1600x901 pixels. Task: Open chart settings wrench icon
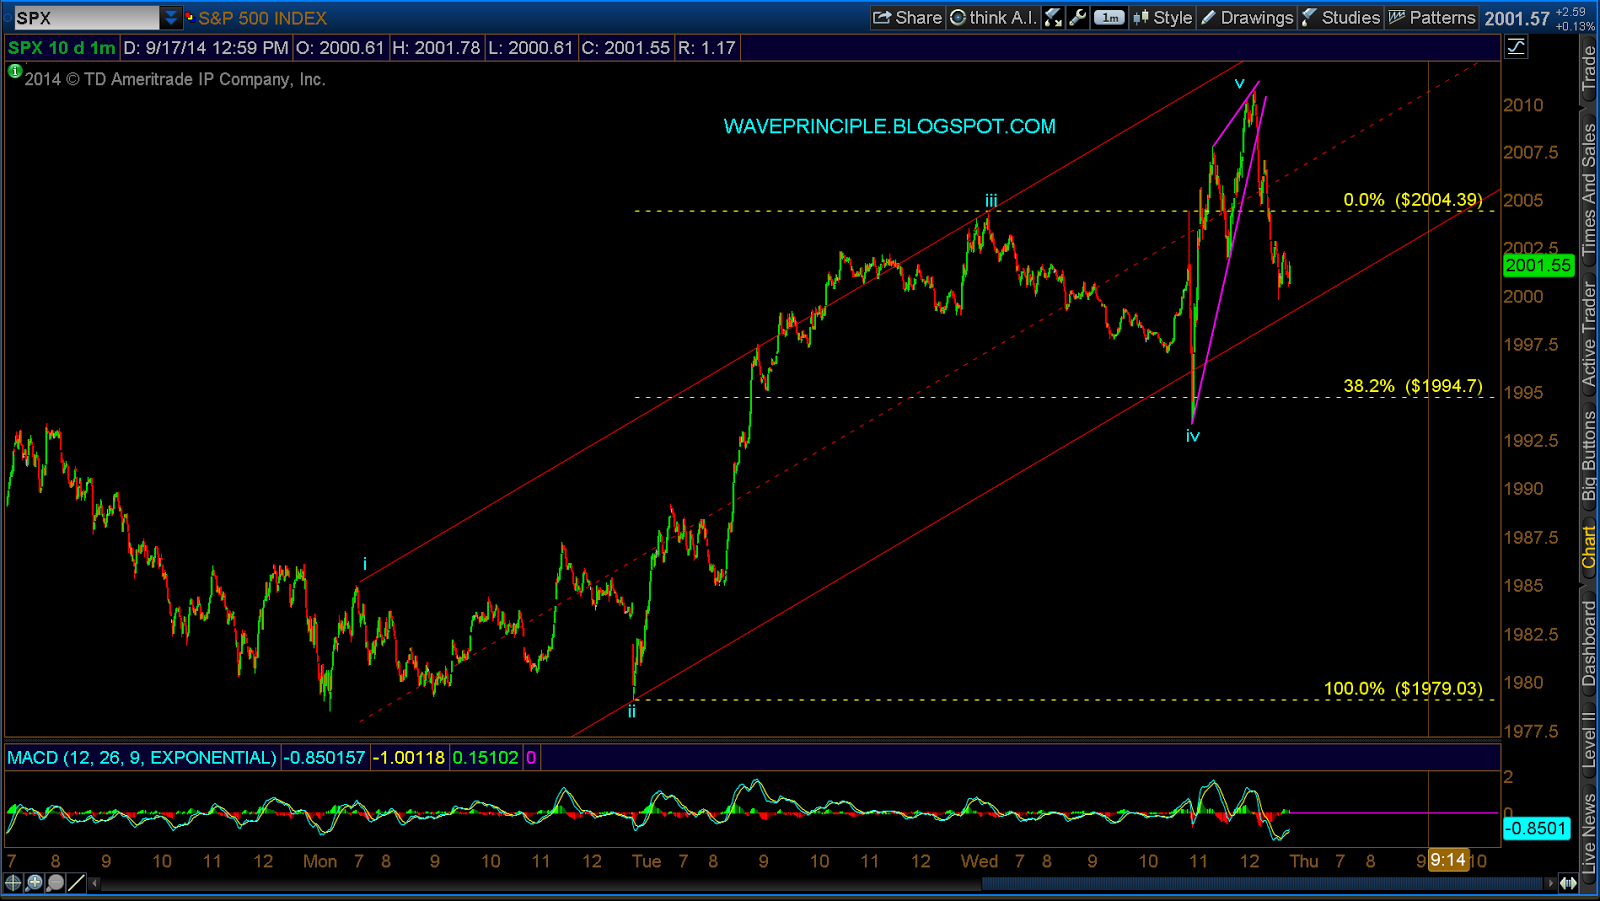(x=1078, y=17)
